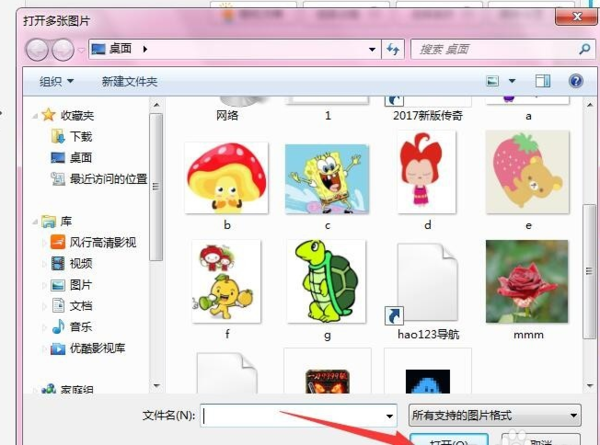
Task: Expand the 音乐 tree node
Action: (44, 328)
